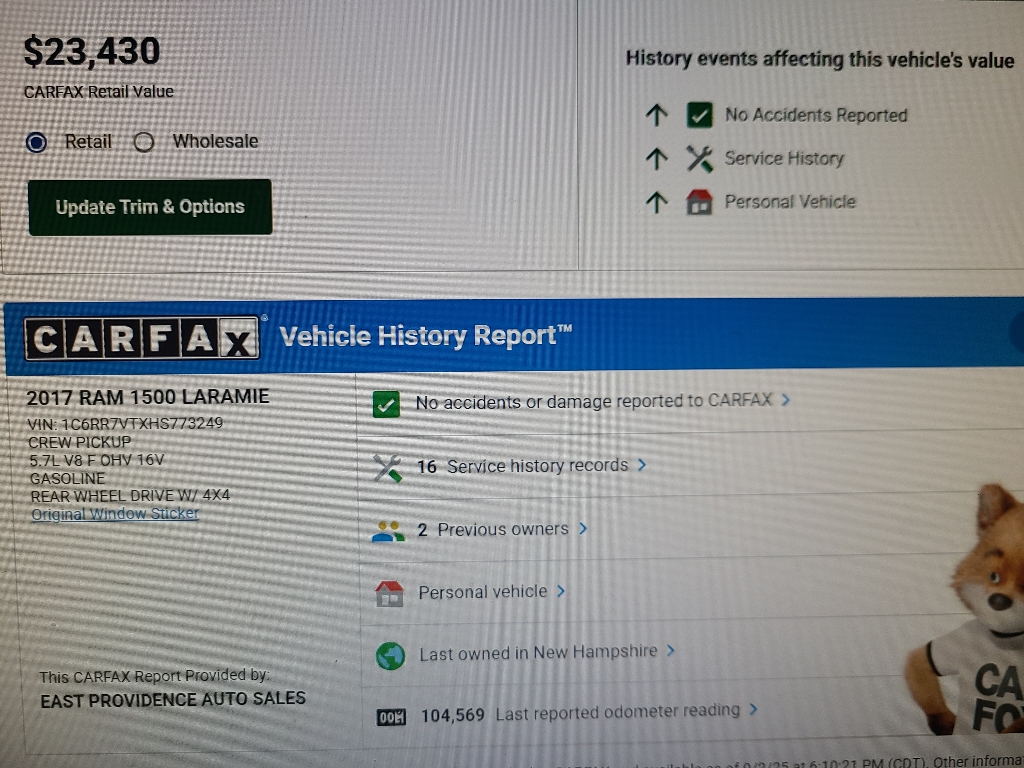
Task: Click the CARFAX Retail Value label
Action: click(x=99, y=92)
